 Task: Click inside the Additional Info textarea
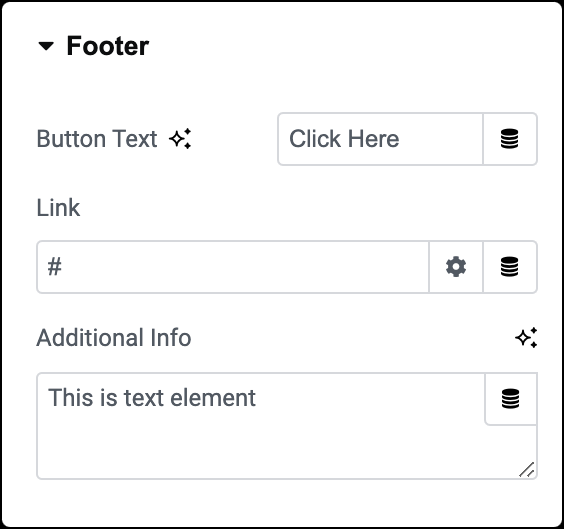coord(287,426)
